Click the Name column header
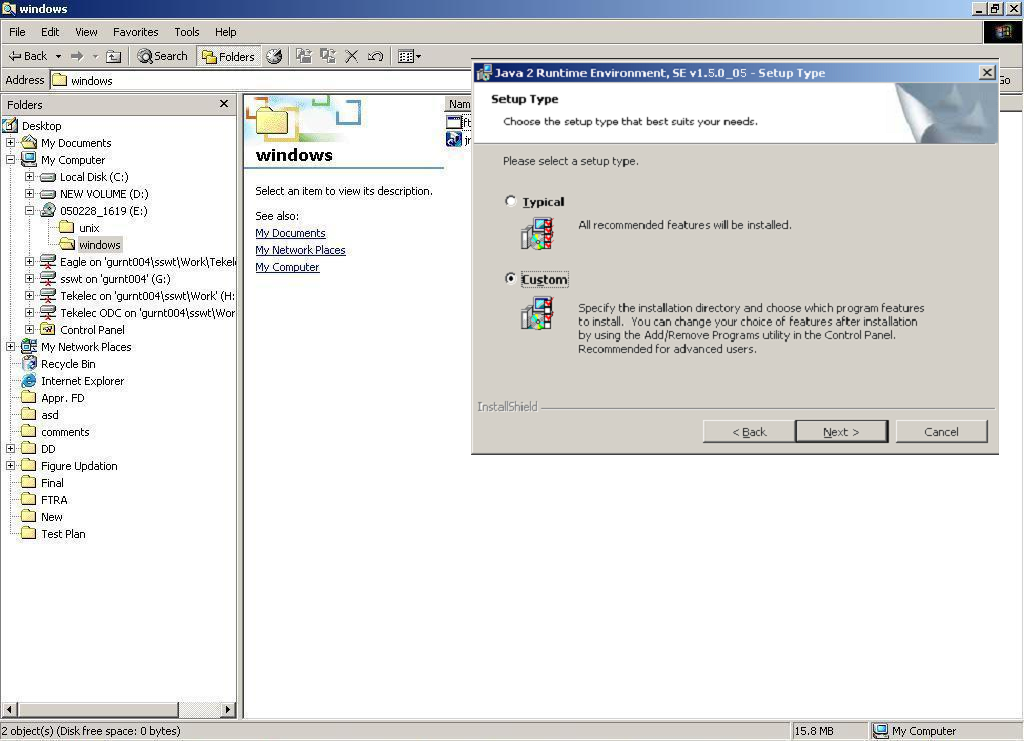 click(458, 104)
